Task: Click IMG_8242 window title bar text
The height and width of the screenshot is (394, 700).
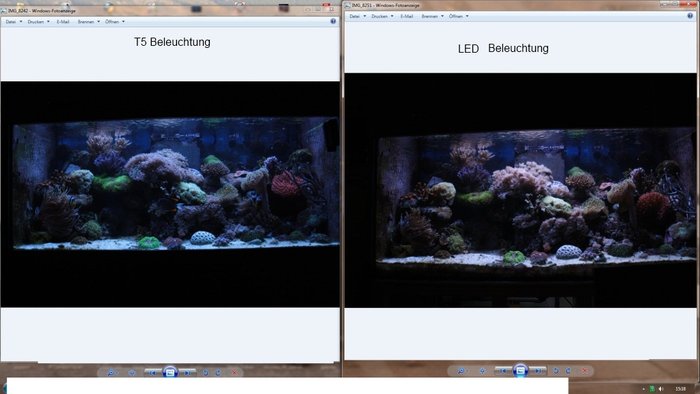Action: pos(42,11)
